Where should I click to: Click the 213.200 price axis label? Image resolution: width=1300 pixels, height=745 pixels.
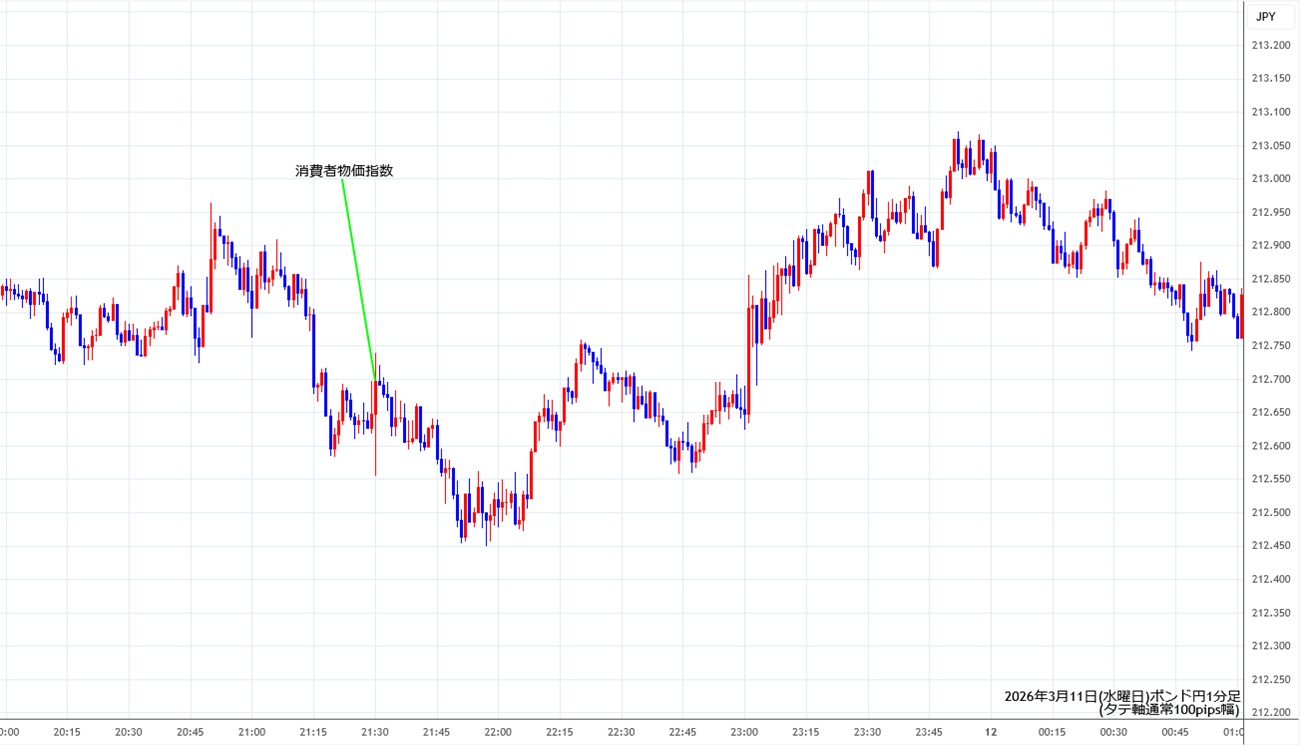(1270, 45)
